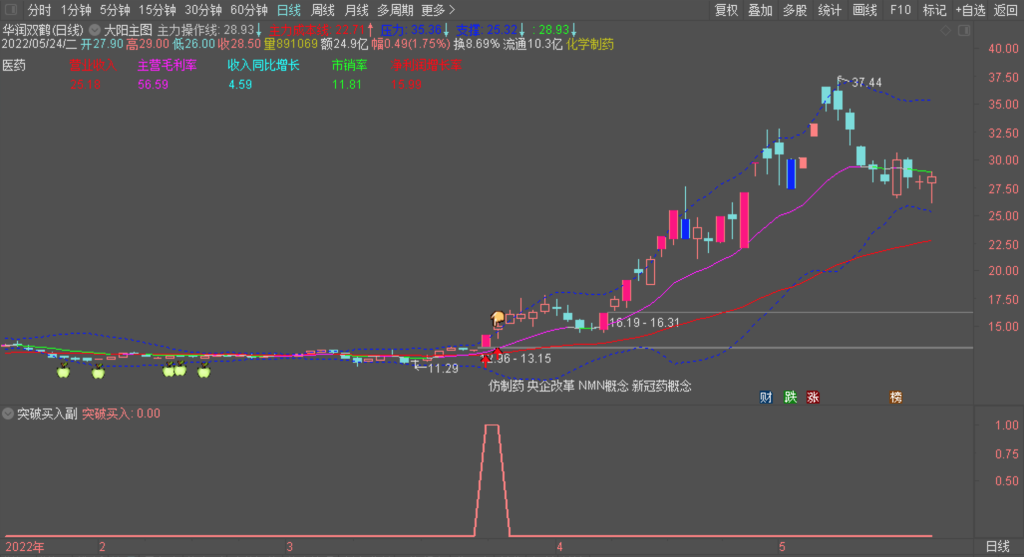Click the gear icon at top-left corner
1024x557 pixels.
tap(11, 11)
